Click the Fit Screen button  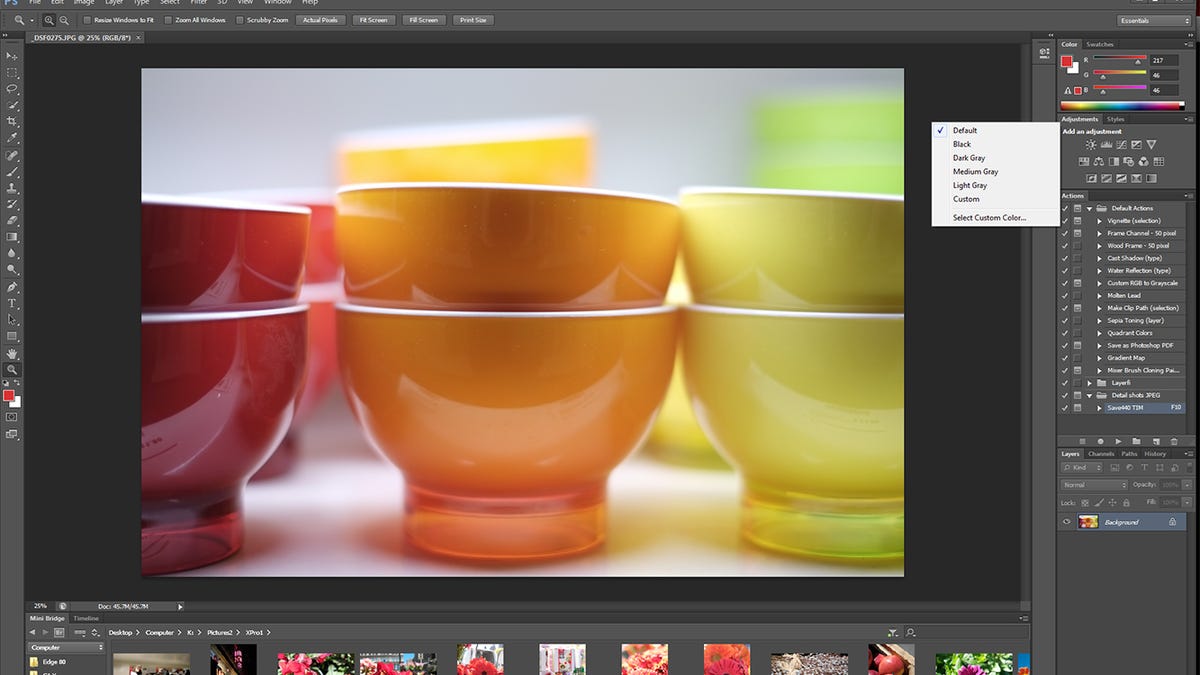pos(372,20)
